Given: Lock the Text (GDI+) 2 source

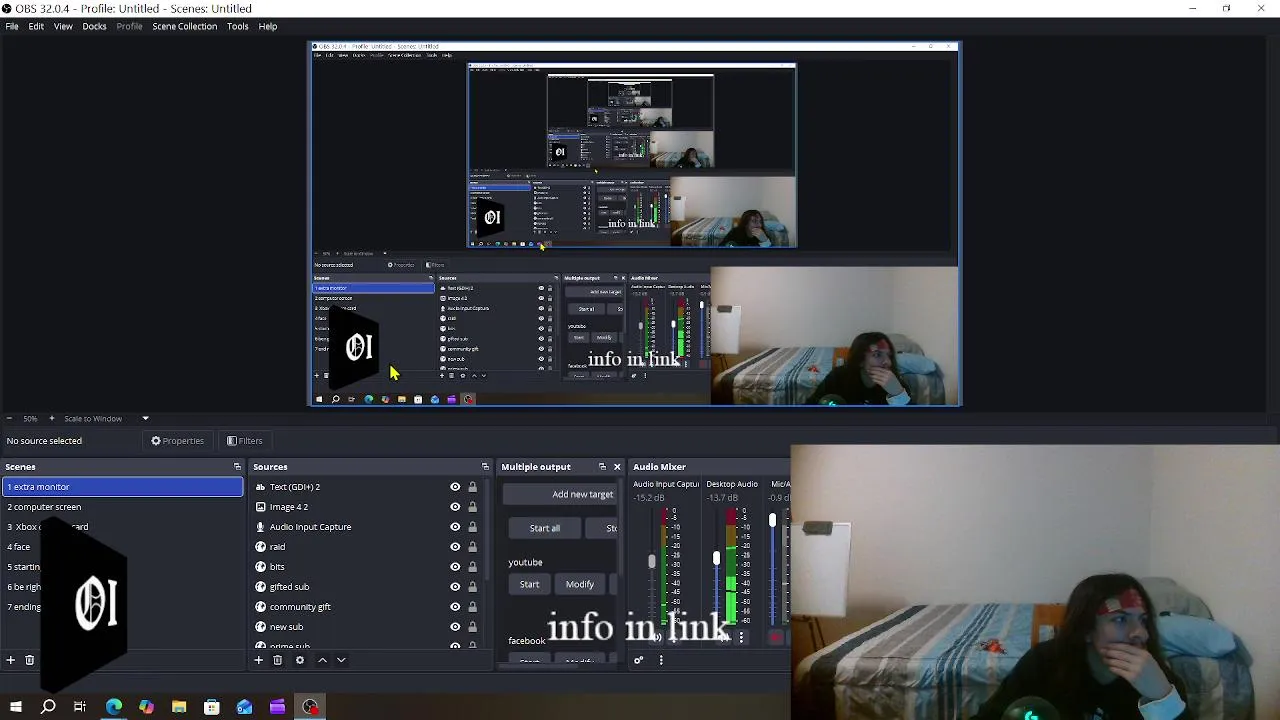Looking at the screenshot, I should (472, 487).
